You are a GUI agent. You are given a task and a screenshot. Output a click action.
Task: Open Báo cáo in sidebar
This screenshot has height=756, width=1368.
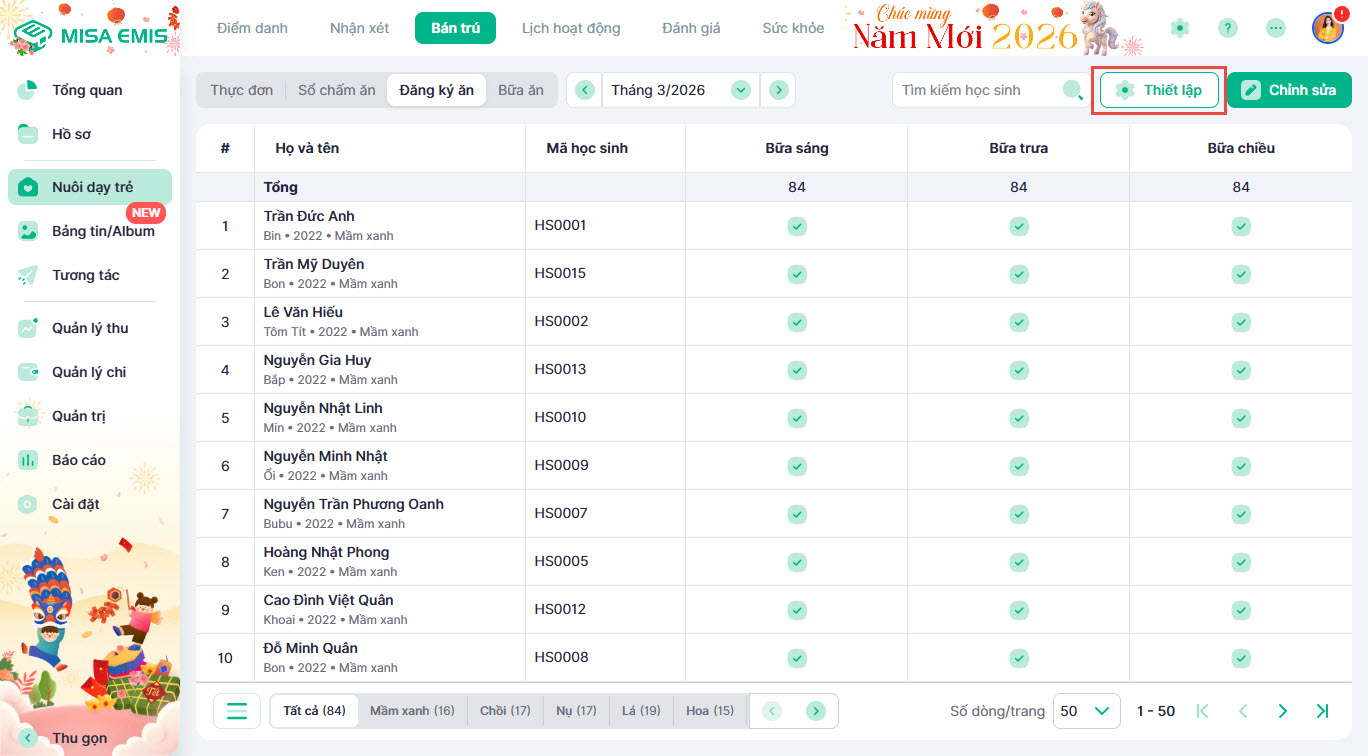pyautogui.click(x=79, y=460)
